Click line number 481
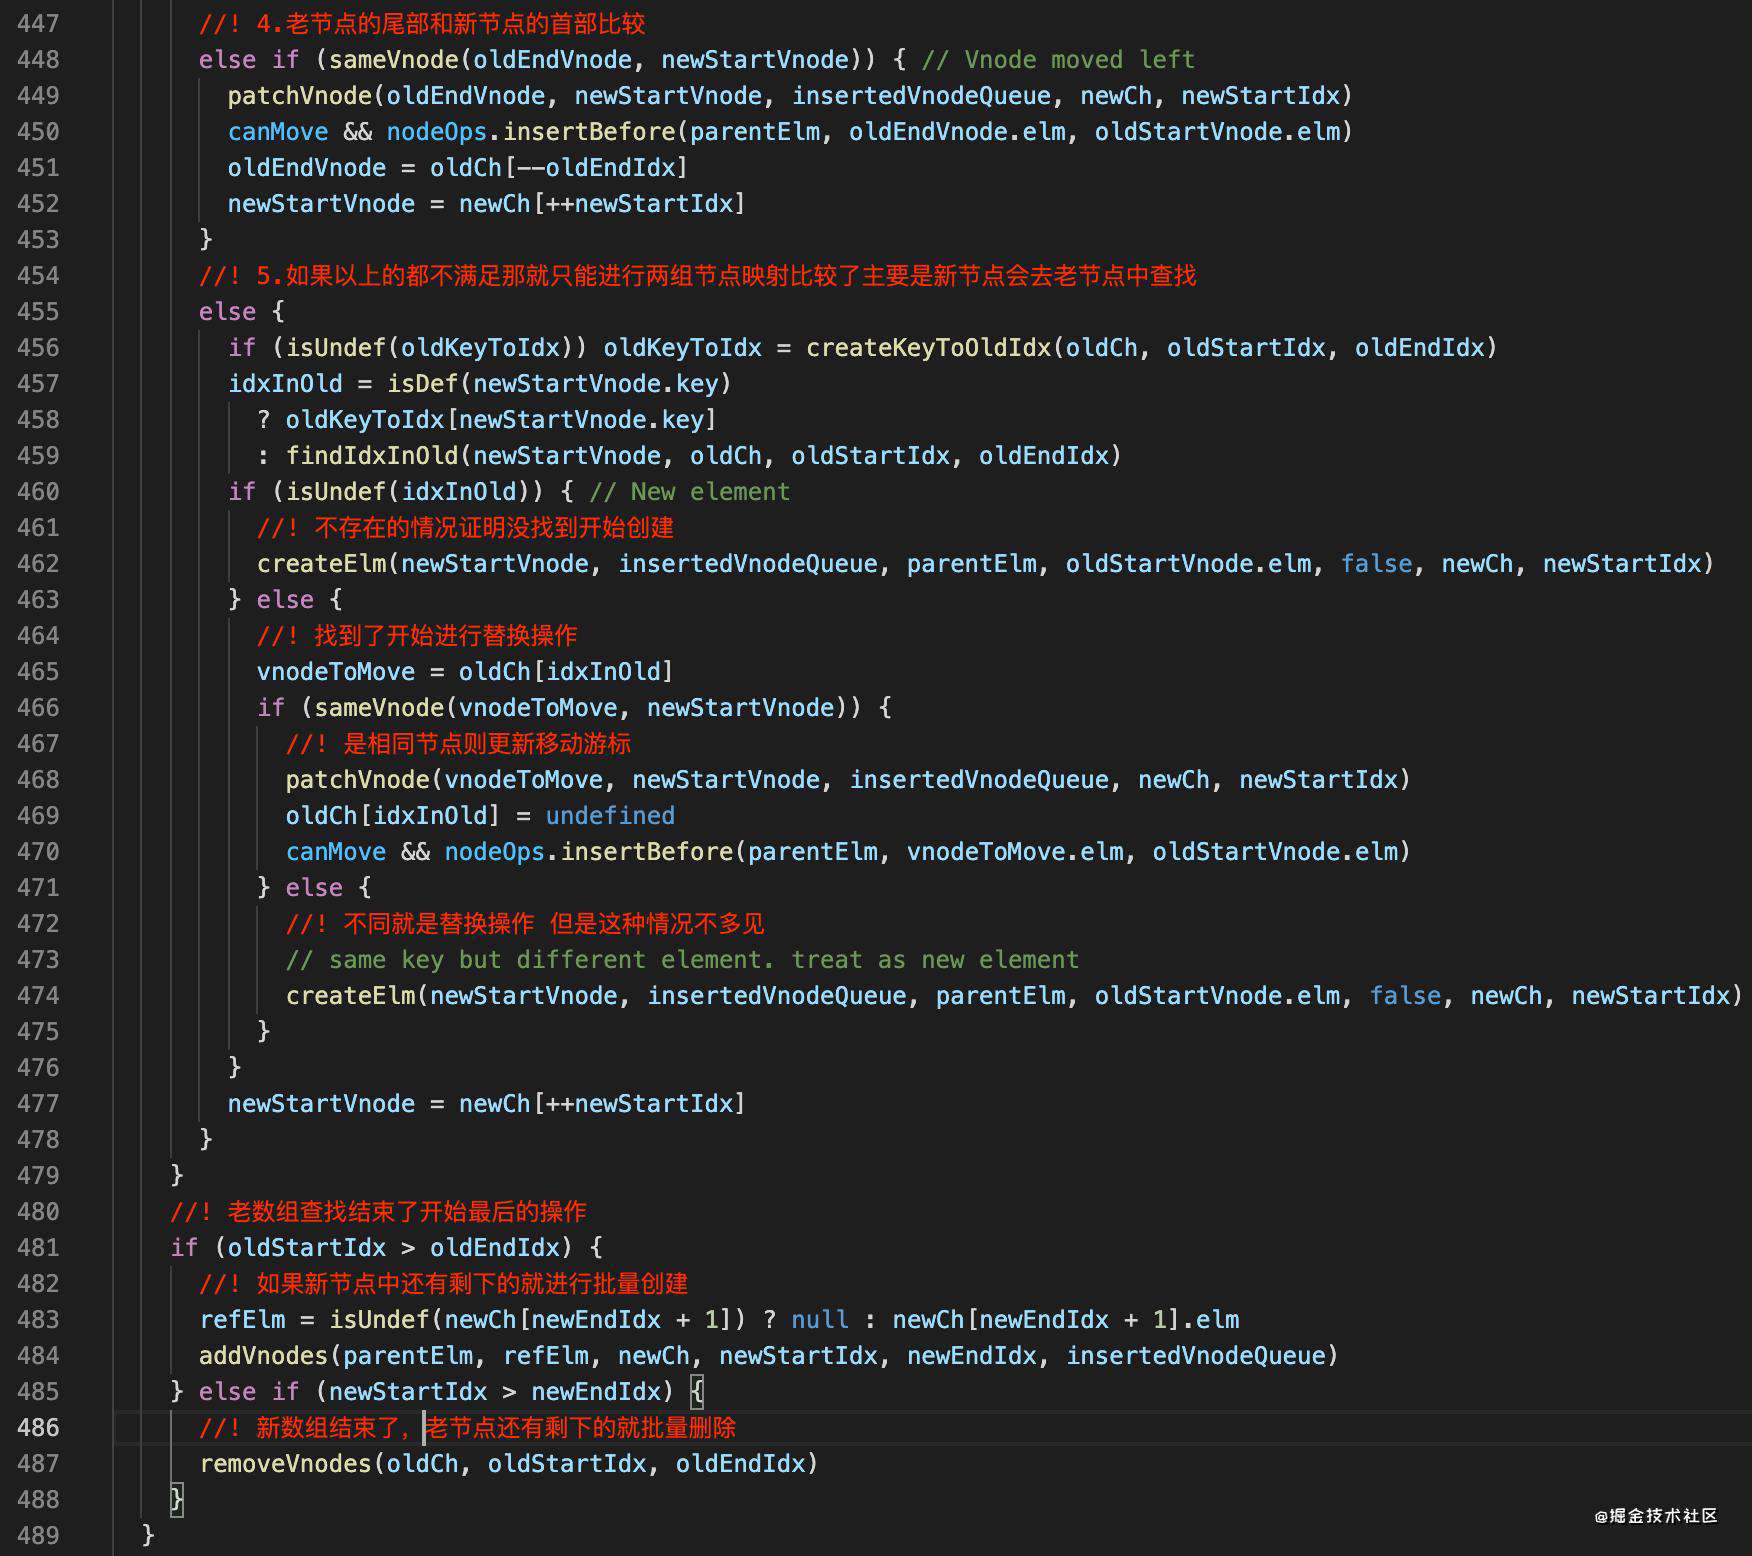The image size is (1752, 1556). point(38,1247)
